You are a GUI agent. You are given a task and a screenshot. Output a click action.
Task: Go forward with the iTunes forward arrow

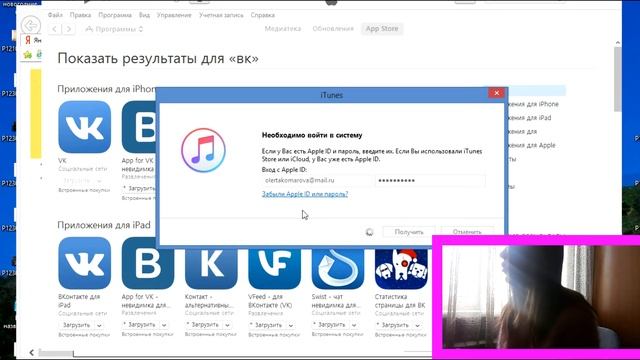(x=69, y=29)
